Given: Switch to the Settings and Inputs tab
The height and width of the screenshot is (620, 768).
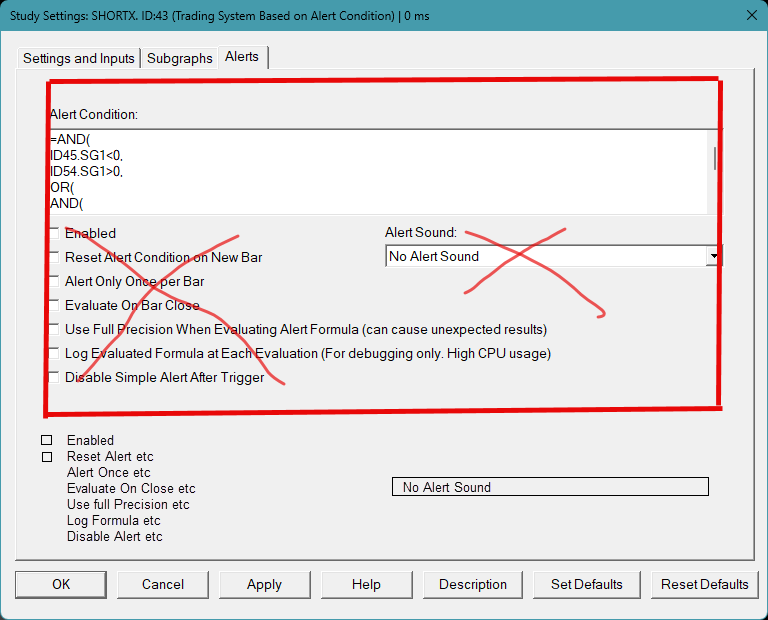Looking at the screenshot, I should coord(79,58).
